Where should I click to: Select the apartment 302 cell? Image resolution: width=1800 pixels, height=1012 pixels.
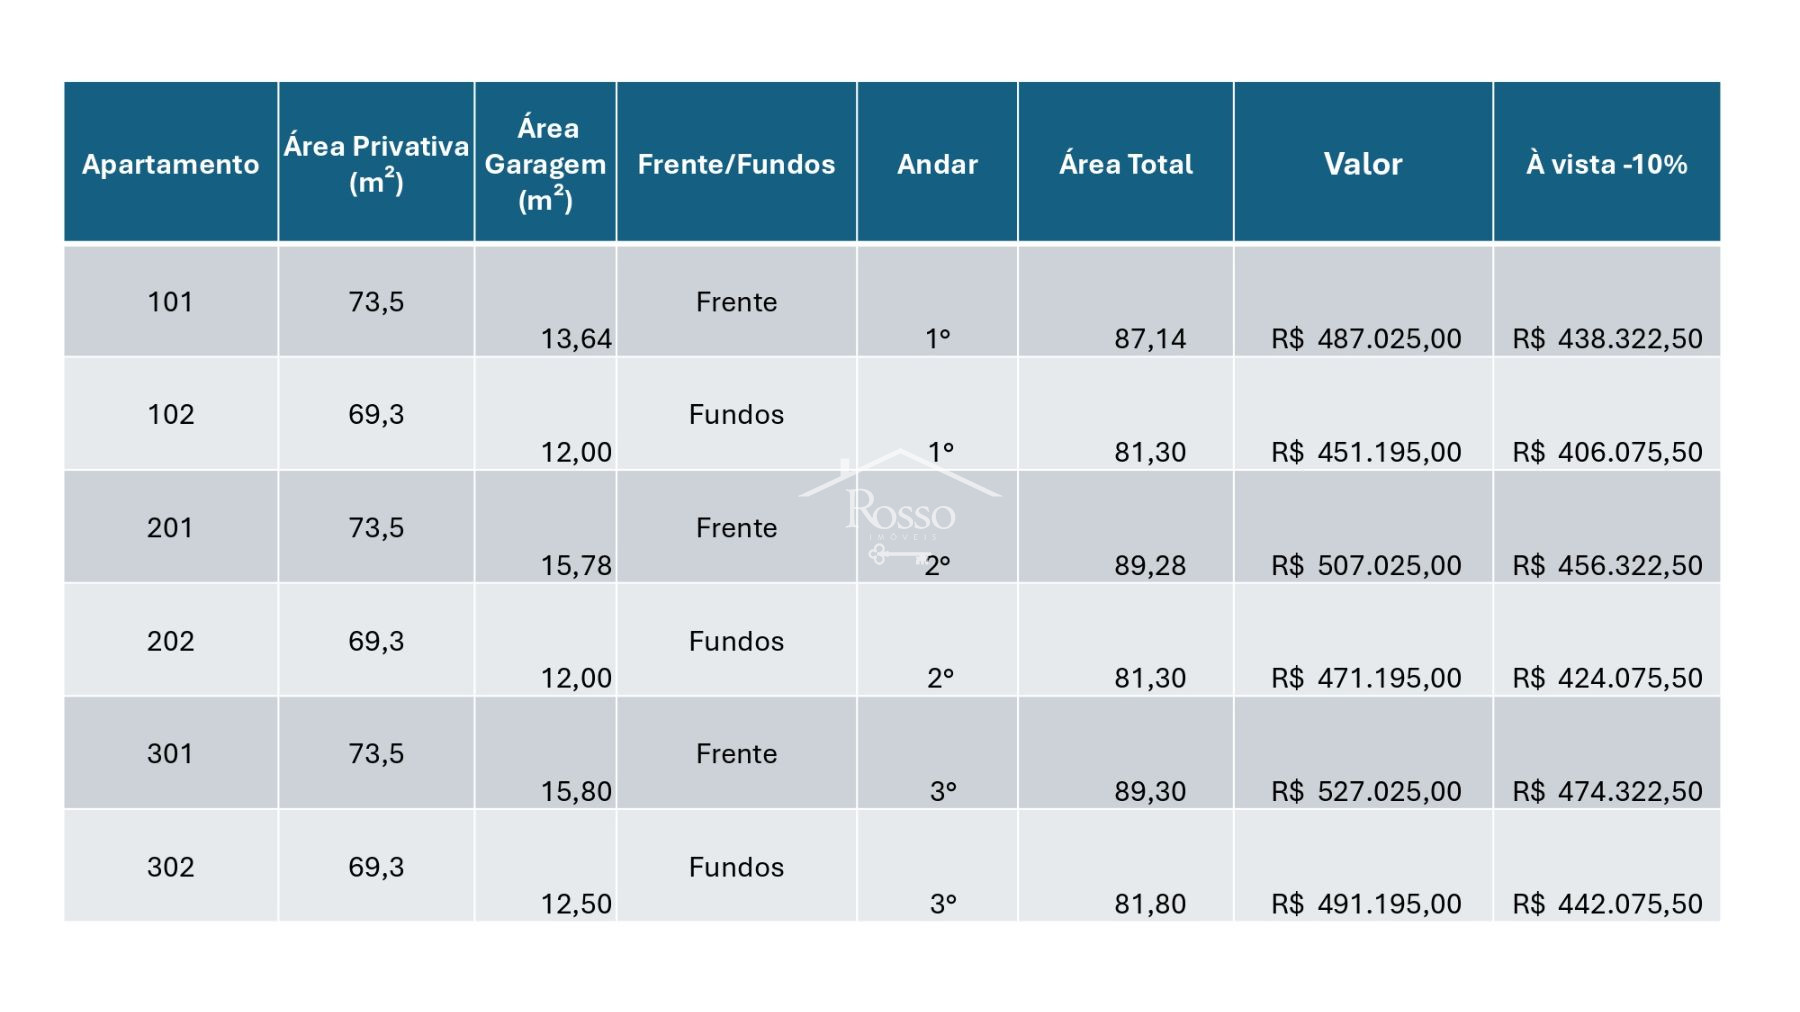click(x=170, y=867)
